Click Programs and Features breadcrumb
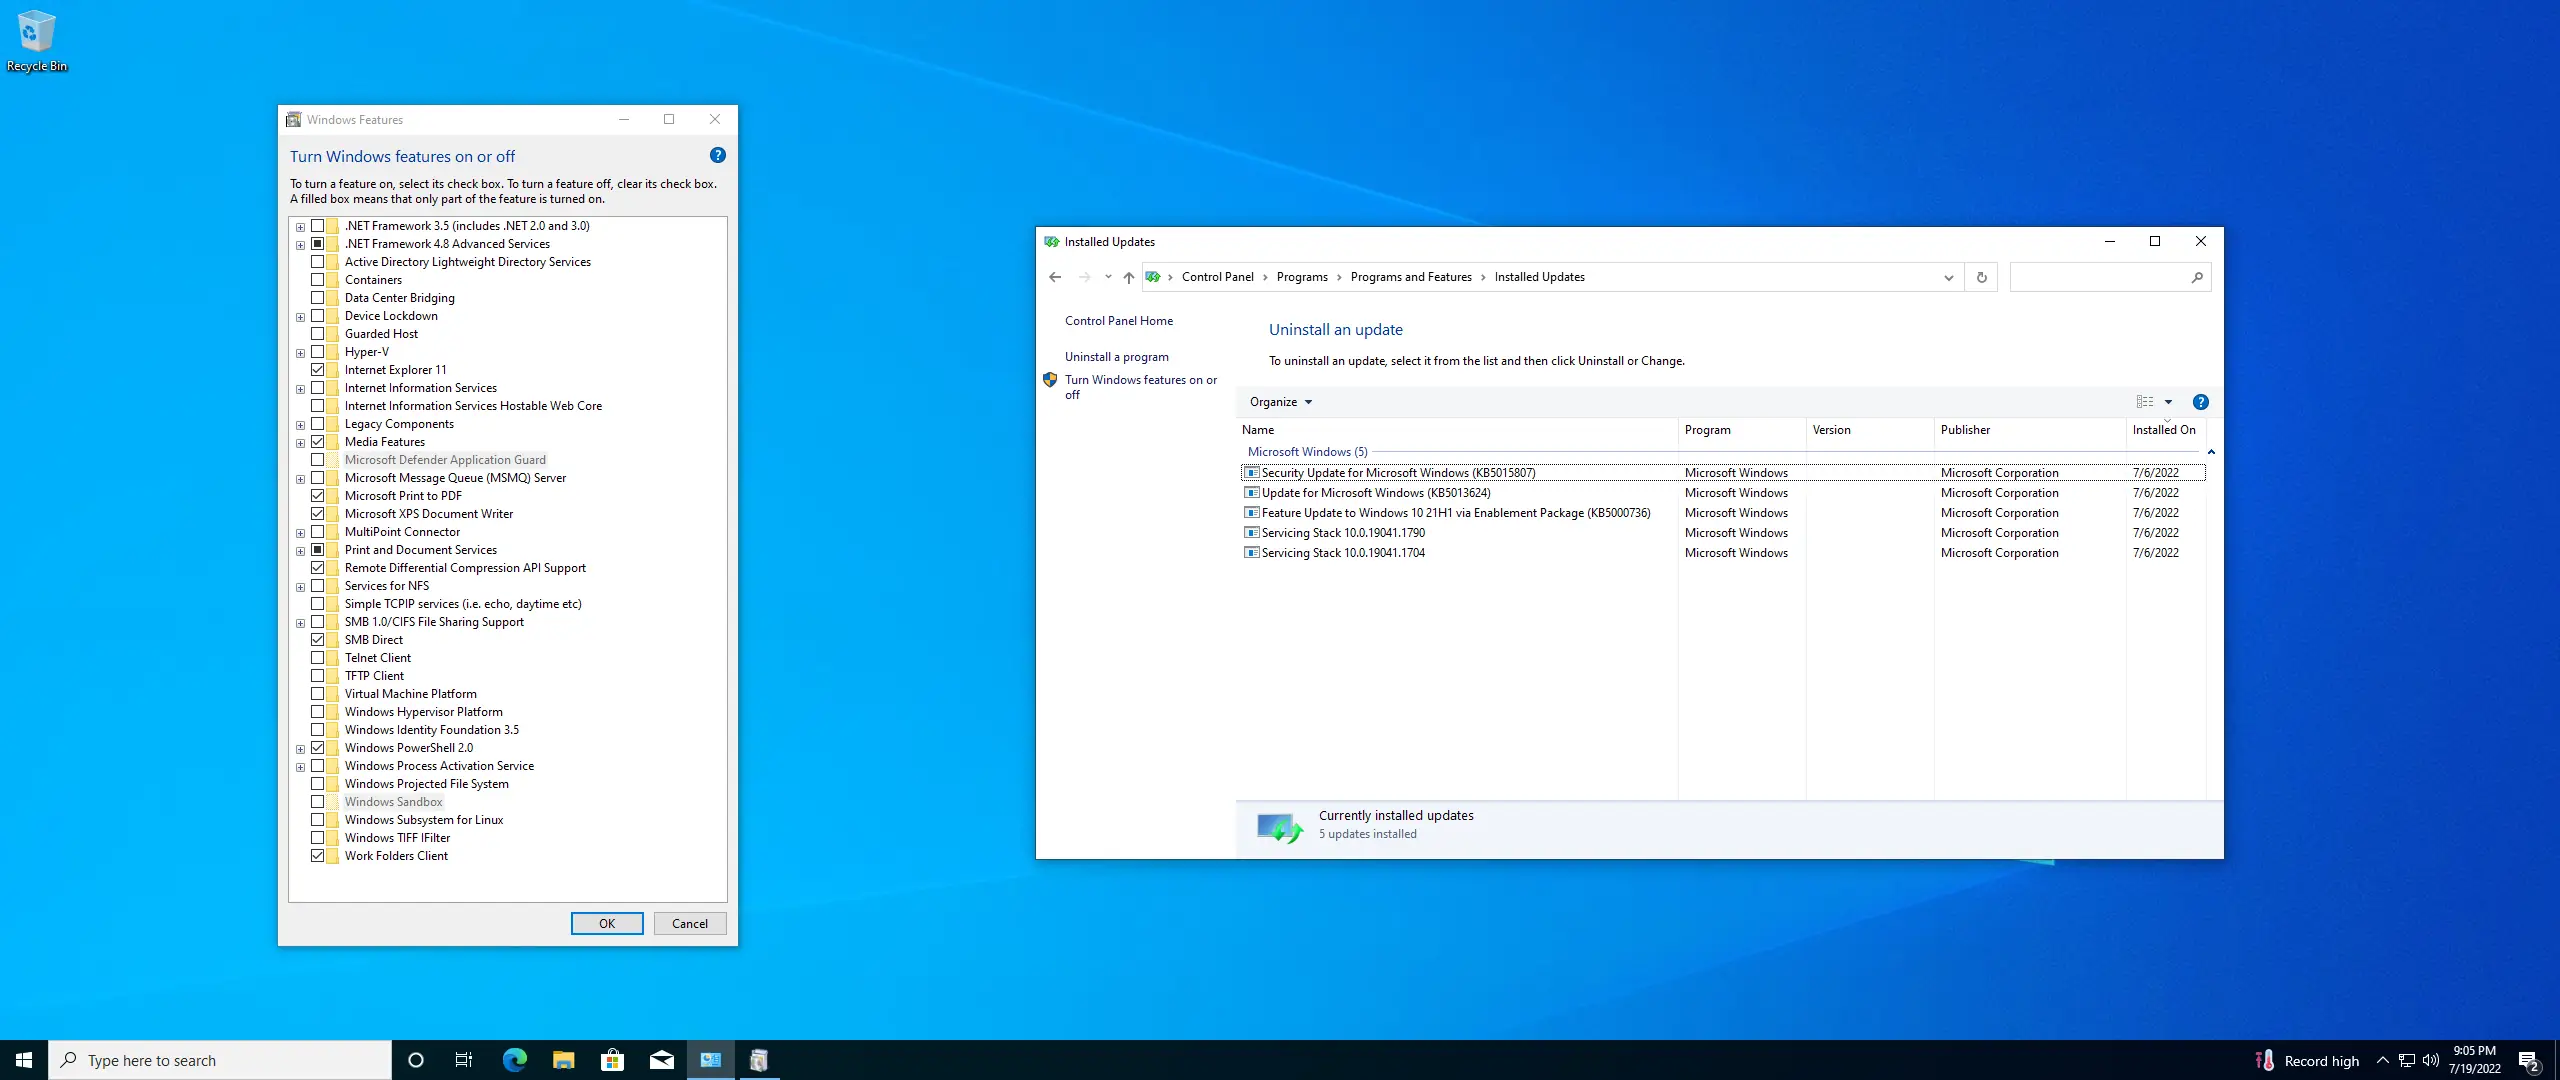Screen dimensions: 2560x1080 pos(1410,277)
